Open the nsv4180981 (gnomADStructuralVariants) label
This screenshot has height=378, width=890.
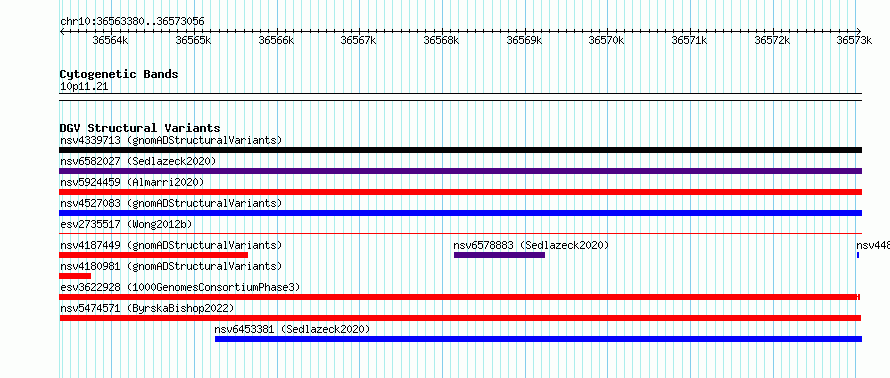click(x=171, y=266)
